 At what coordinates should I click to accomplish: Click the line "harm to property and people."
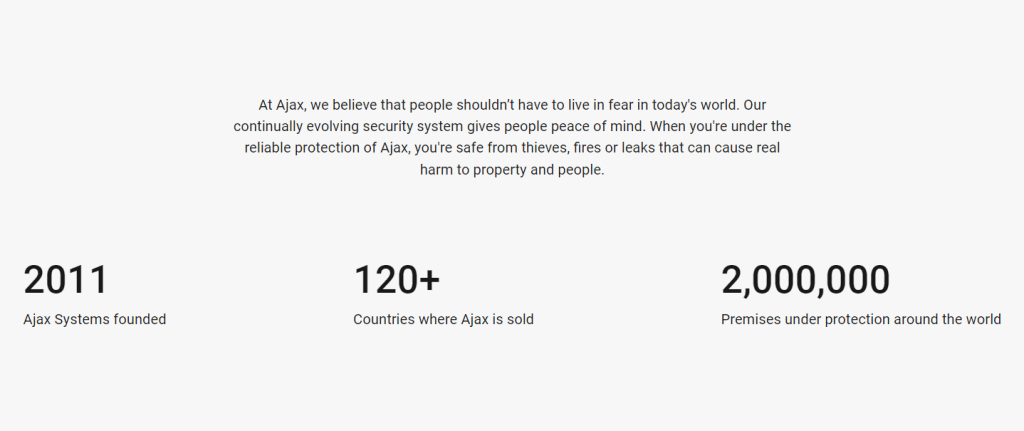point(512,170)
